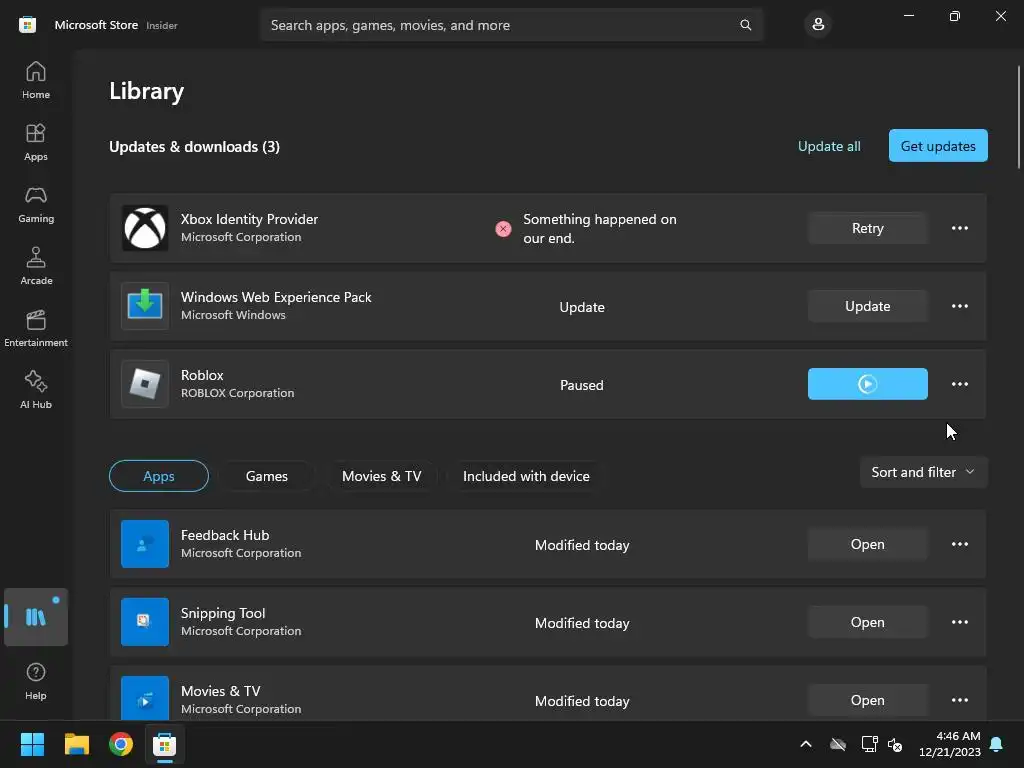The height and width of the screenshot is (768, 1024).
Task: Open the Windows Start menu
Action: [x=32, y=744]
